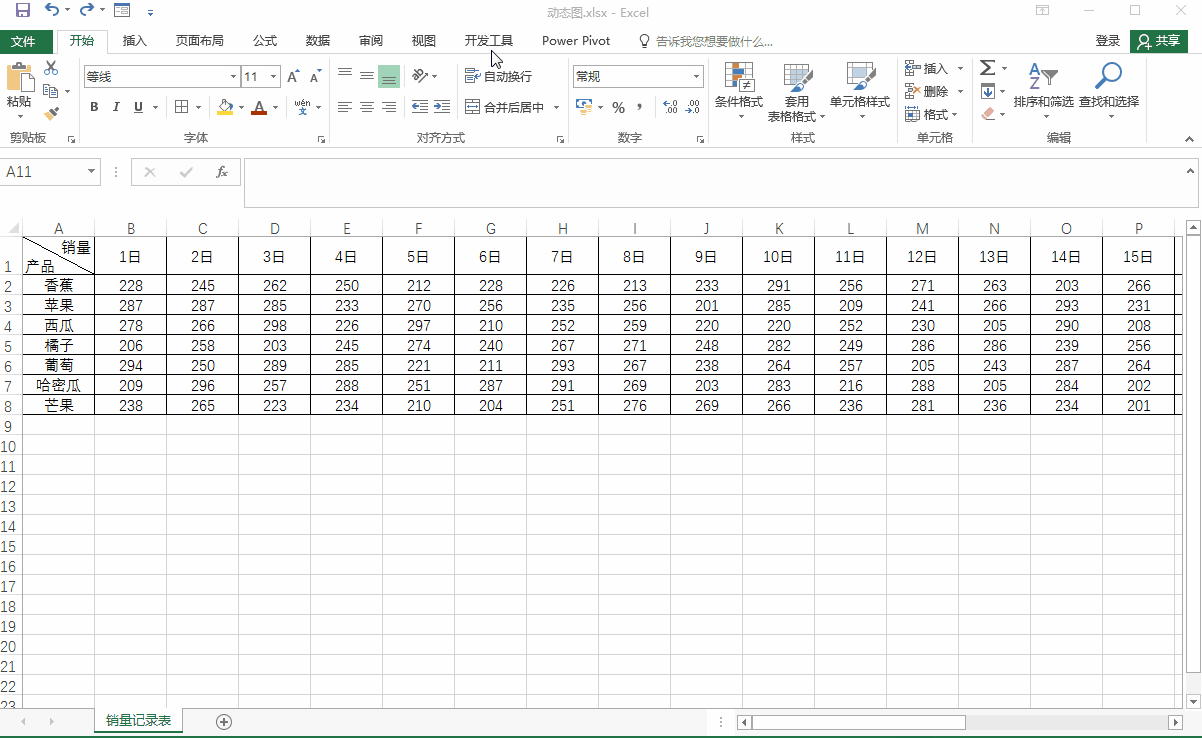Select the 销量记录表 sheet tab
The height and width of the screenshot is (738, 1202).
(x=138, y=721)
